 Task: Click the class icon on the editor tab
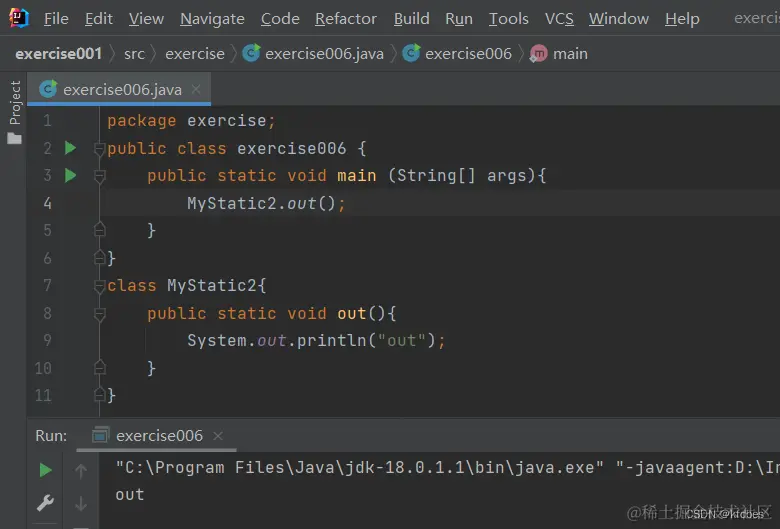click(x=48, y=90)
